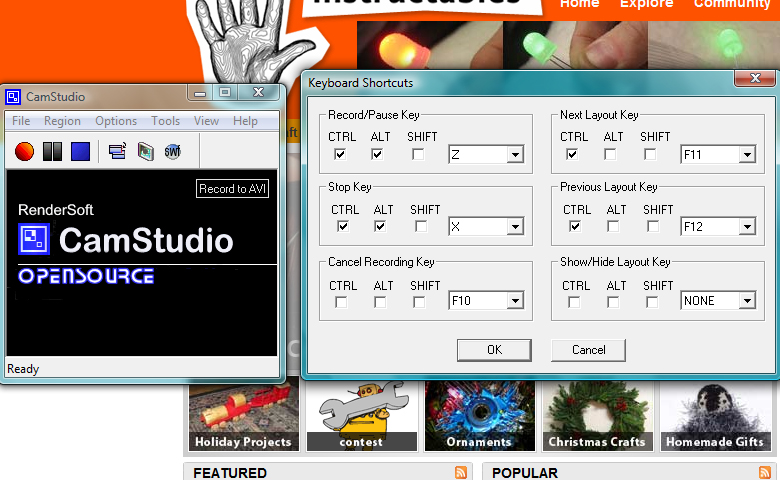The height and width of the screenshot is (480, 780).
Task: Click the FEATURED section heading
Action: point(230,473)
